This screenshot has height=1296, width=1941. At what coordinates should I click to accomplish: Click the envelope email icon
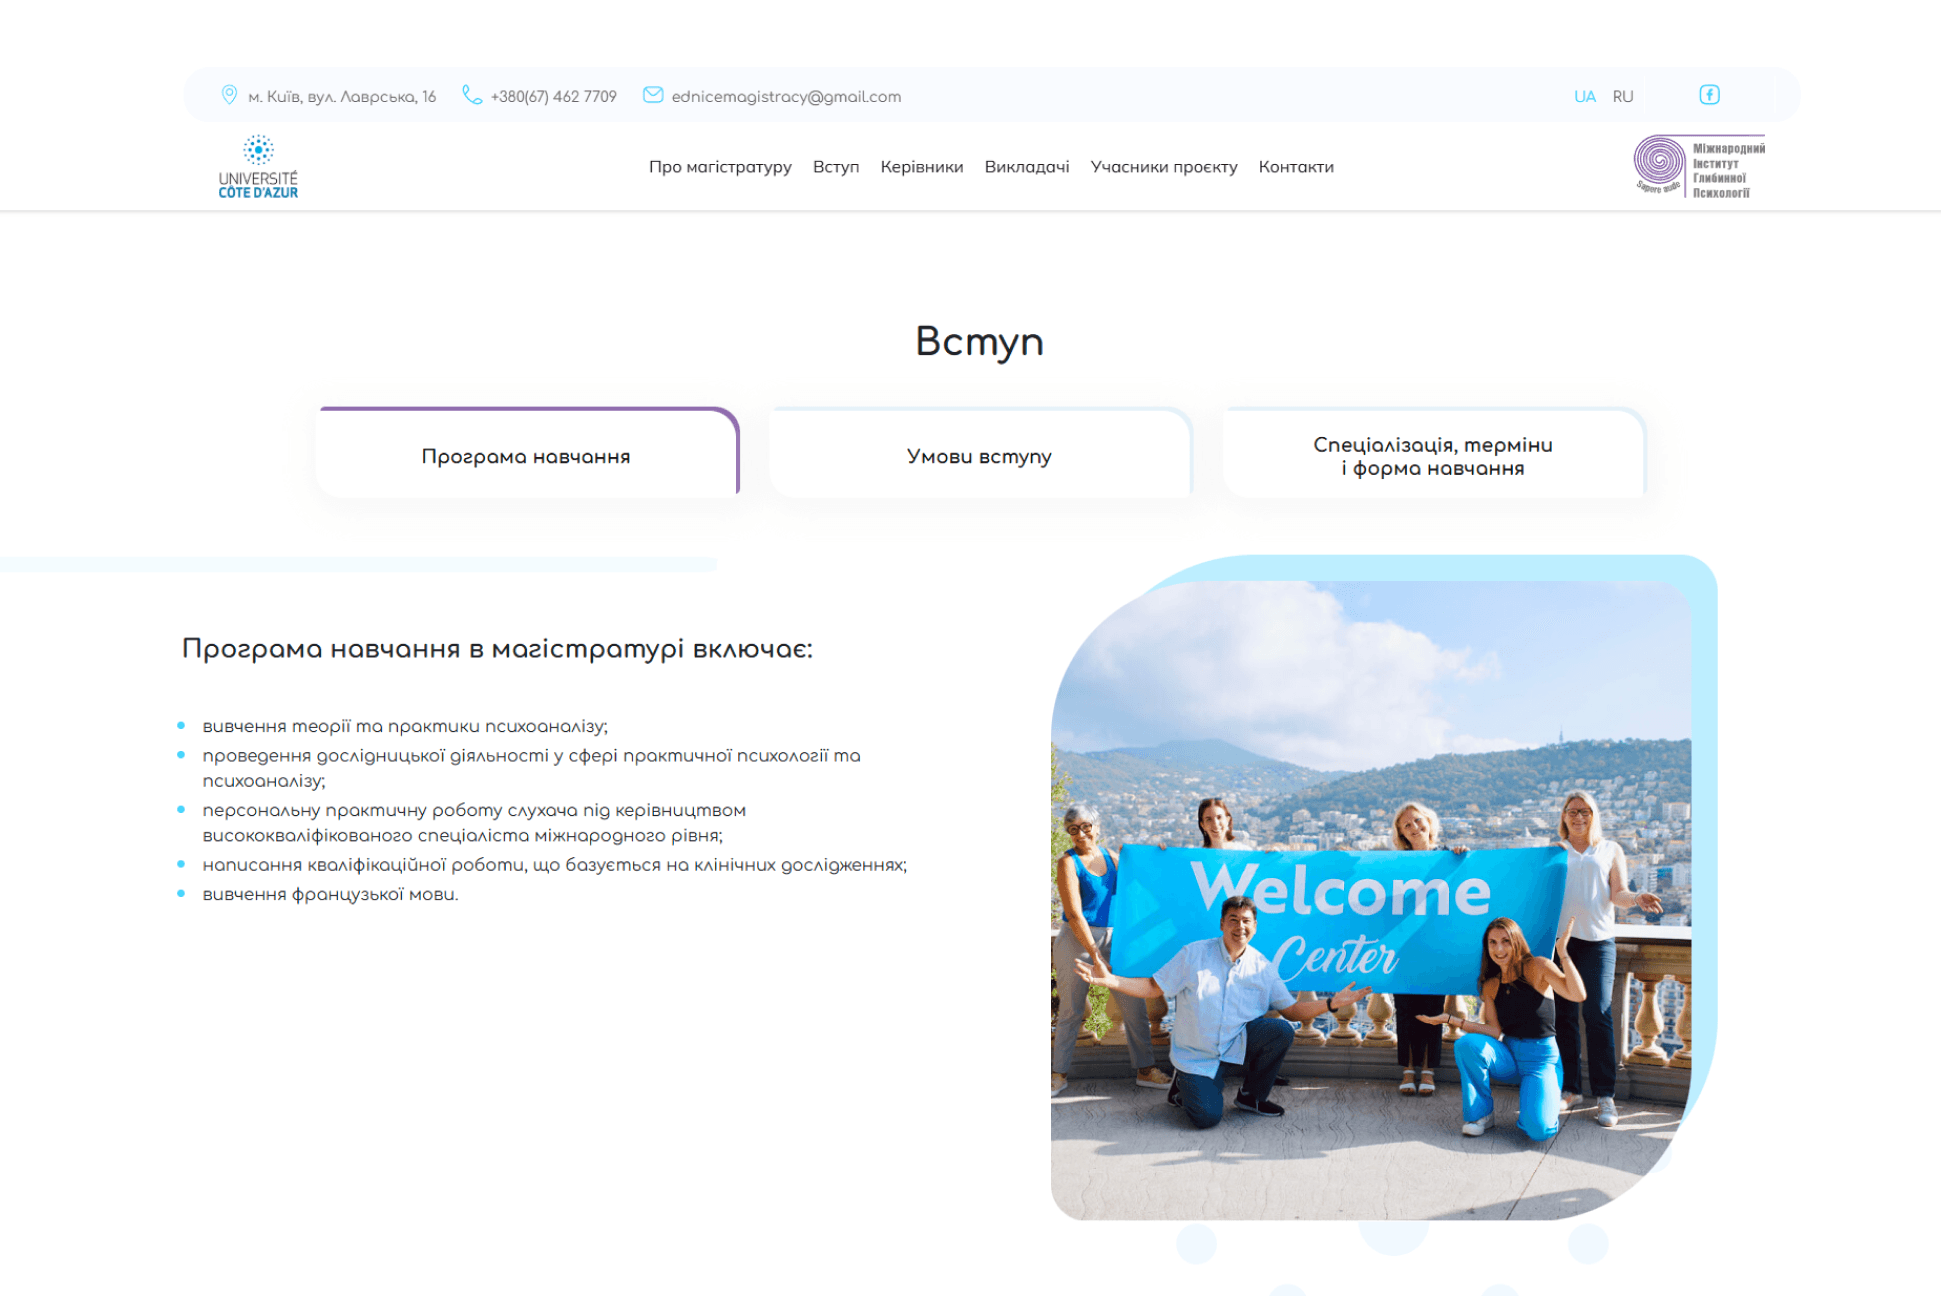click(x=653, y=95)
